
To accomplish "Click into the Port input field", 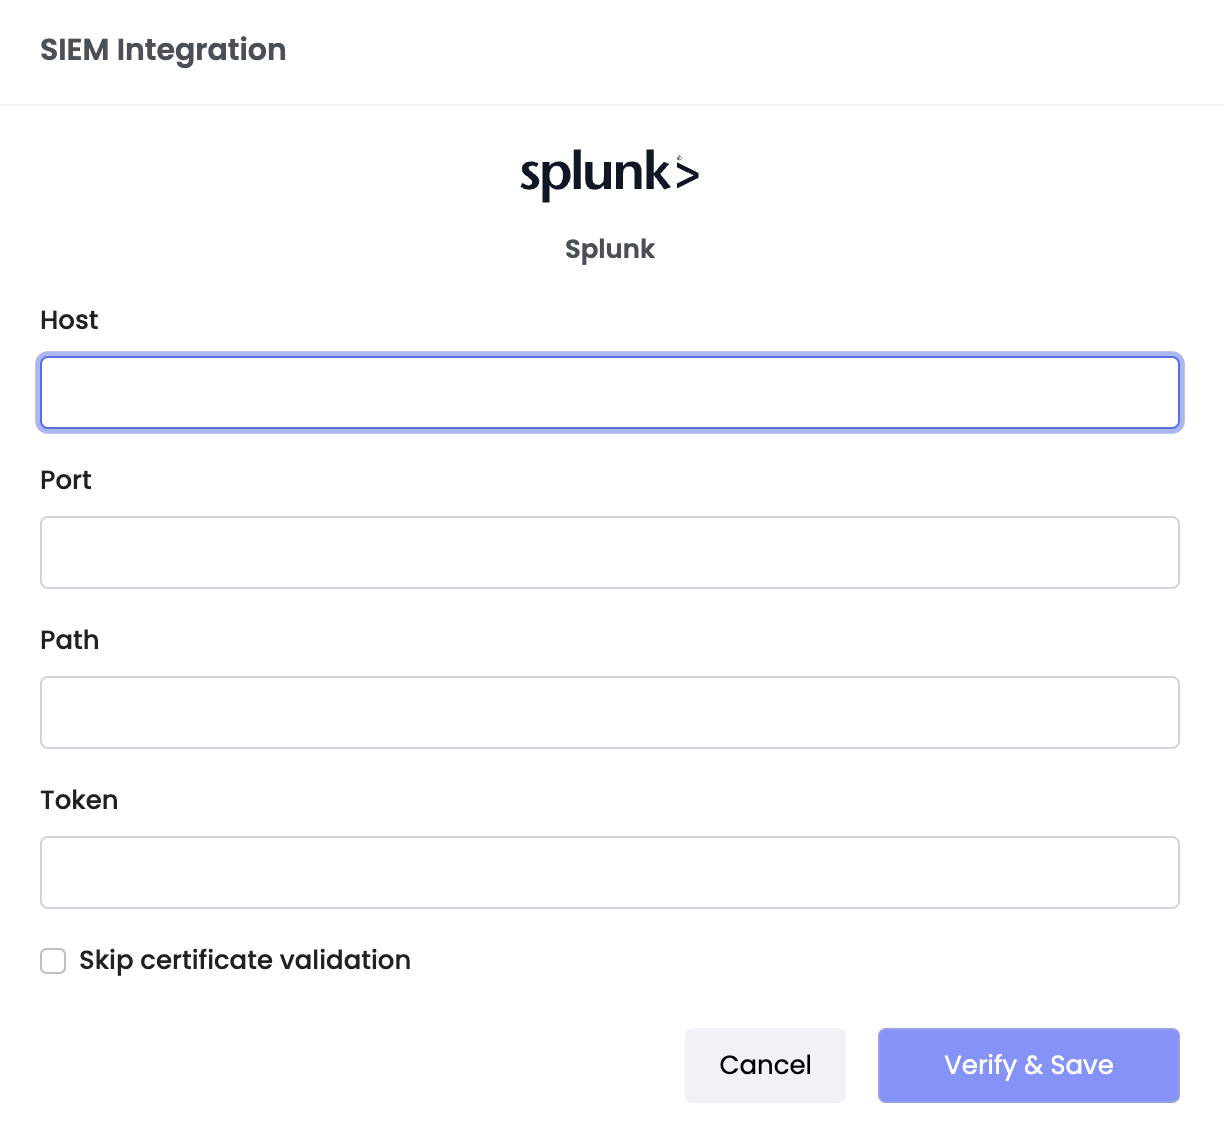I will point(610,552).
